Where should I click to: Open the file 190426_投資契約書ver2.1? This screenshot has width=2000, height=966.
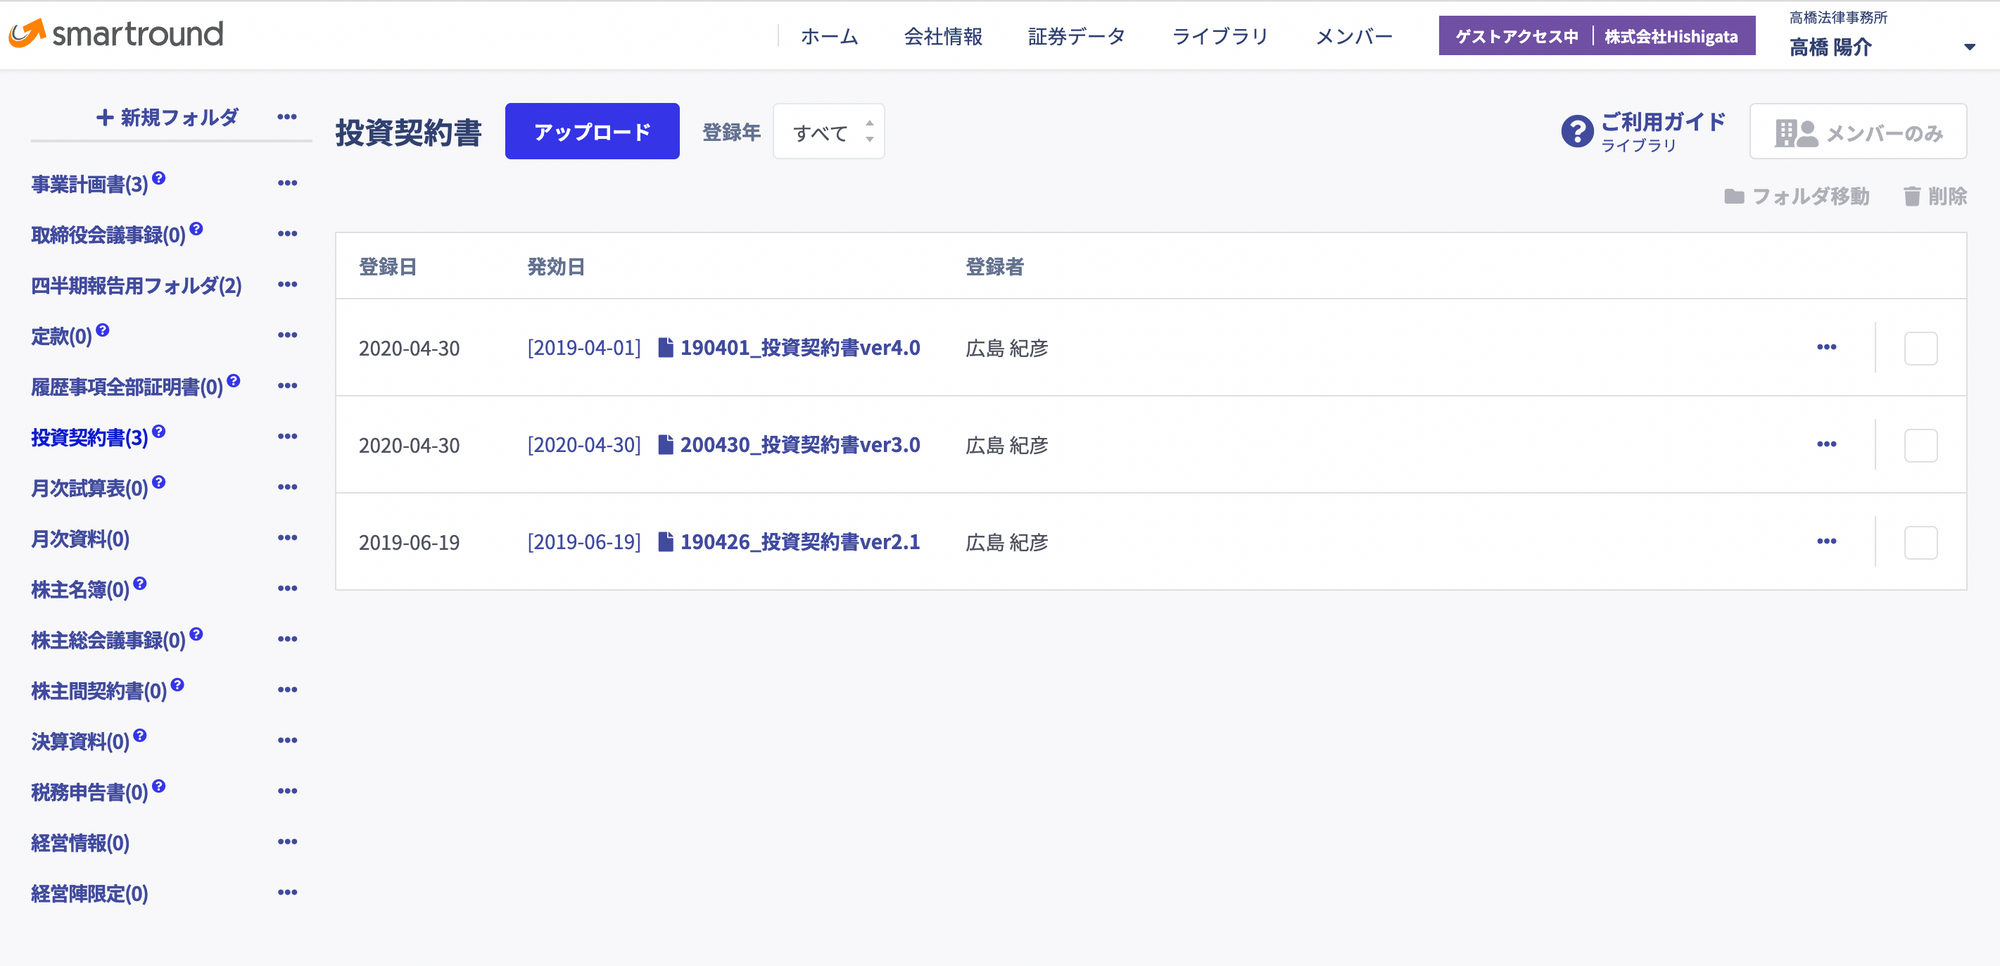pos(789,542)
